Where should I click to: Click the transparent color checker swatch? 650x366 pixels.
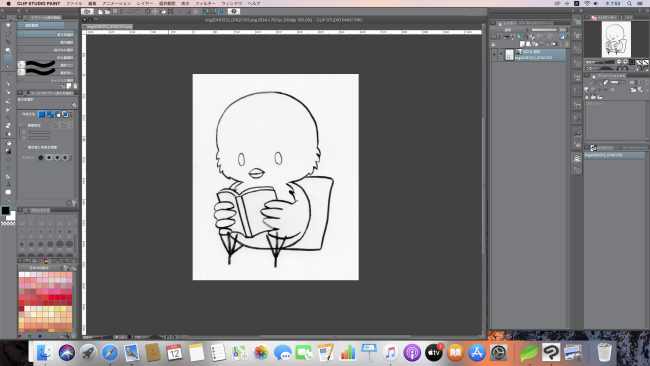click(x=8, y=223)
